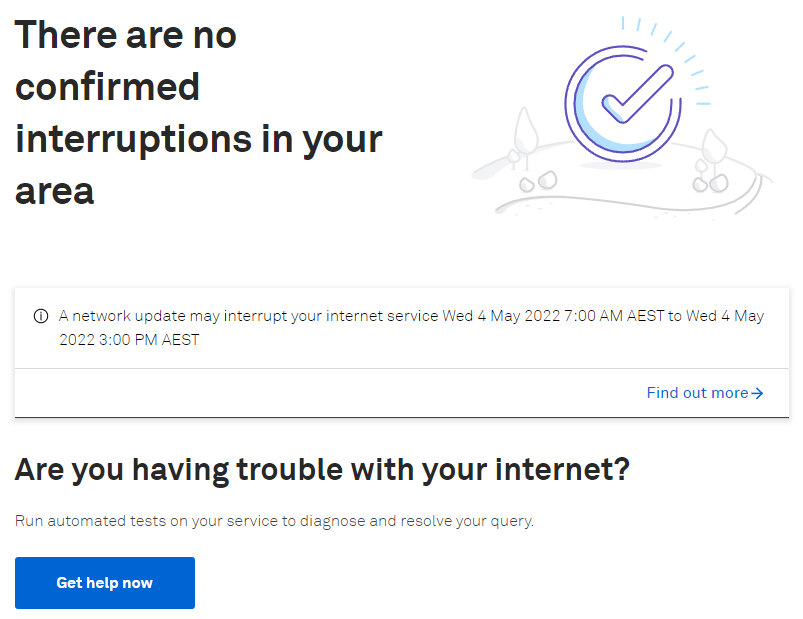Click the small bushes right of the checkmark
The image size is (803, 619).
(x=711, y=183)
